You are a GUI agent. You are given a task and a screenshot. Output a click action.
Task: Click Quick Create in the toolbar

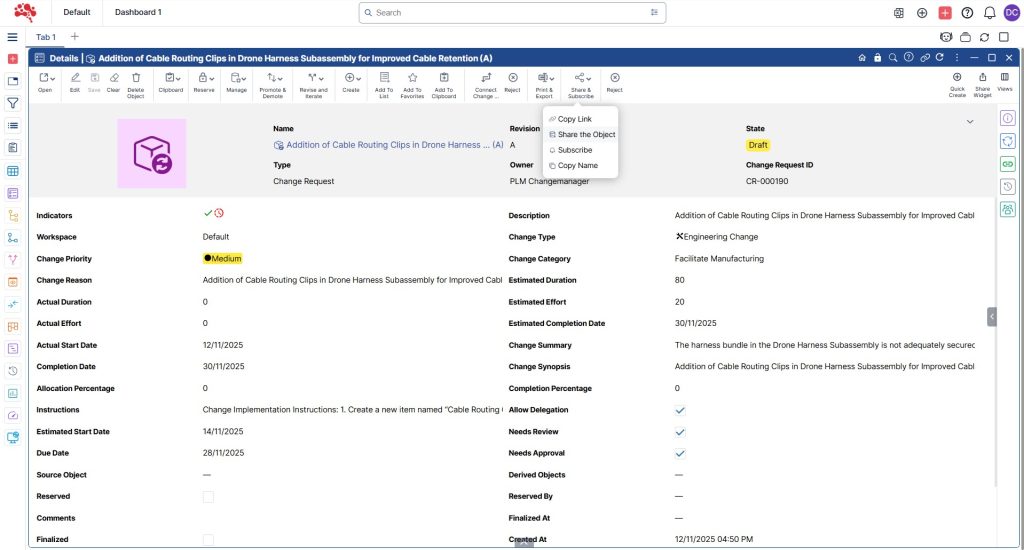tap(957, 85)
